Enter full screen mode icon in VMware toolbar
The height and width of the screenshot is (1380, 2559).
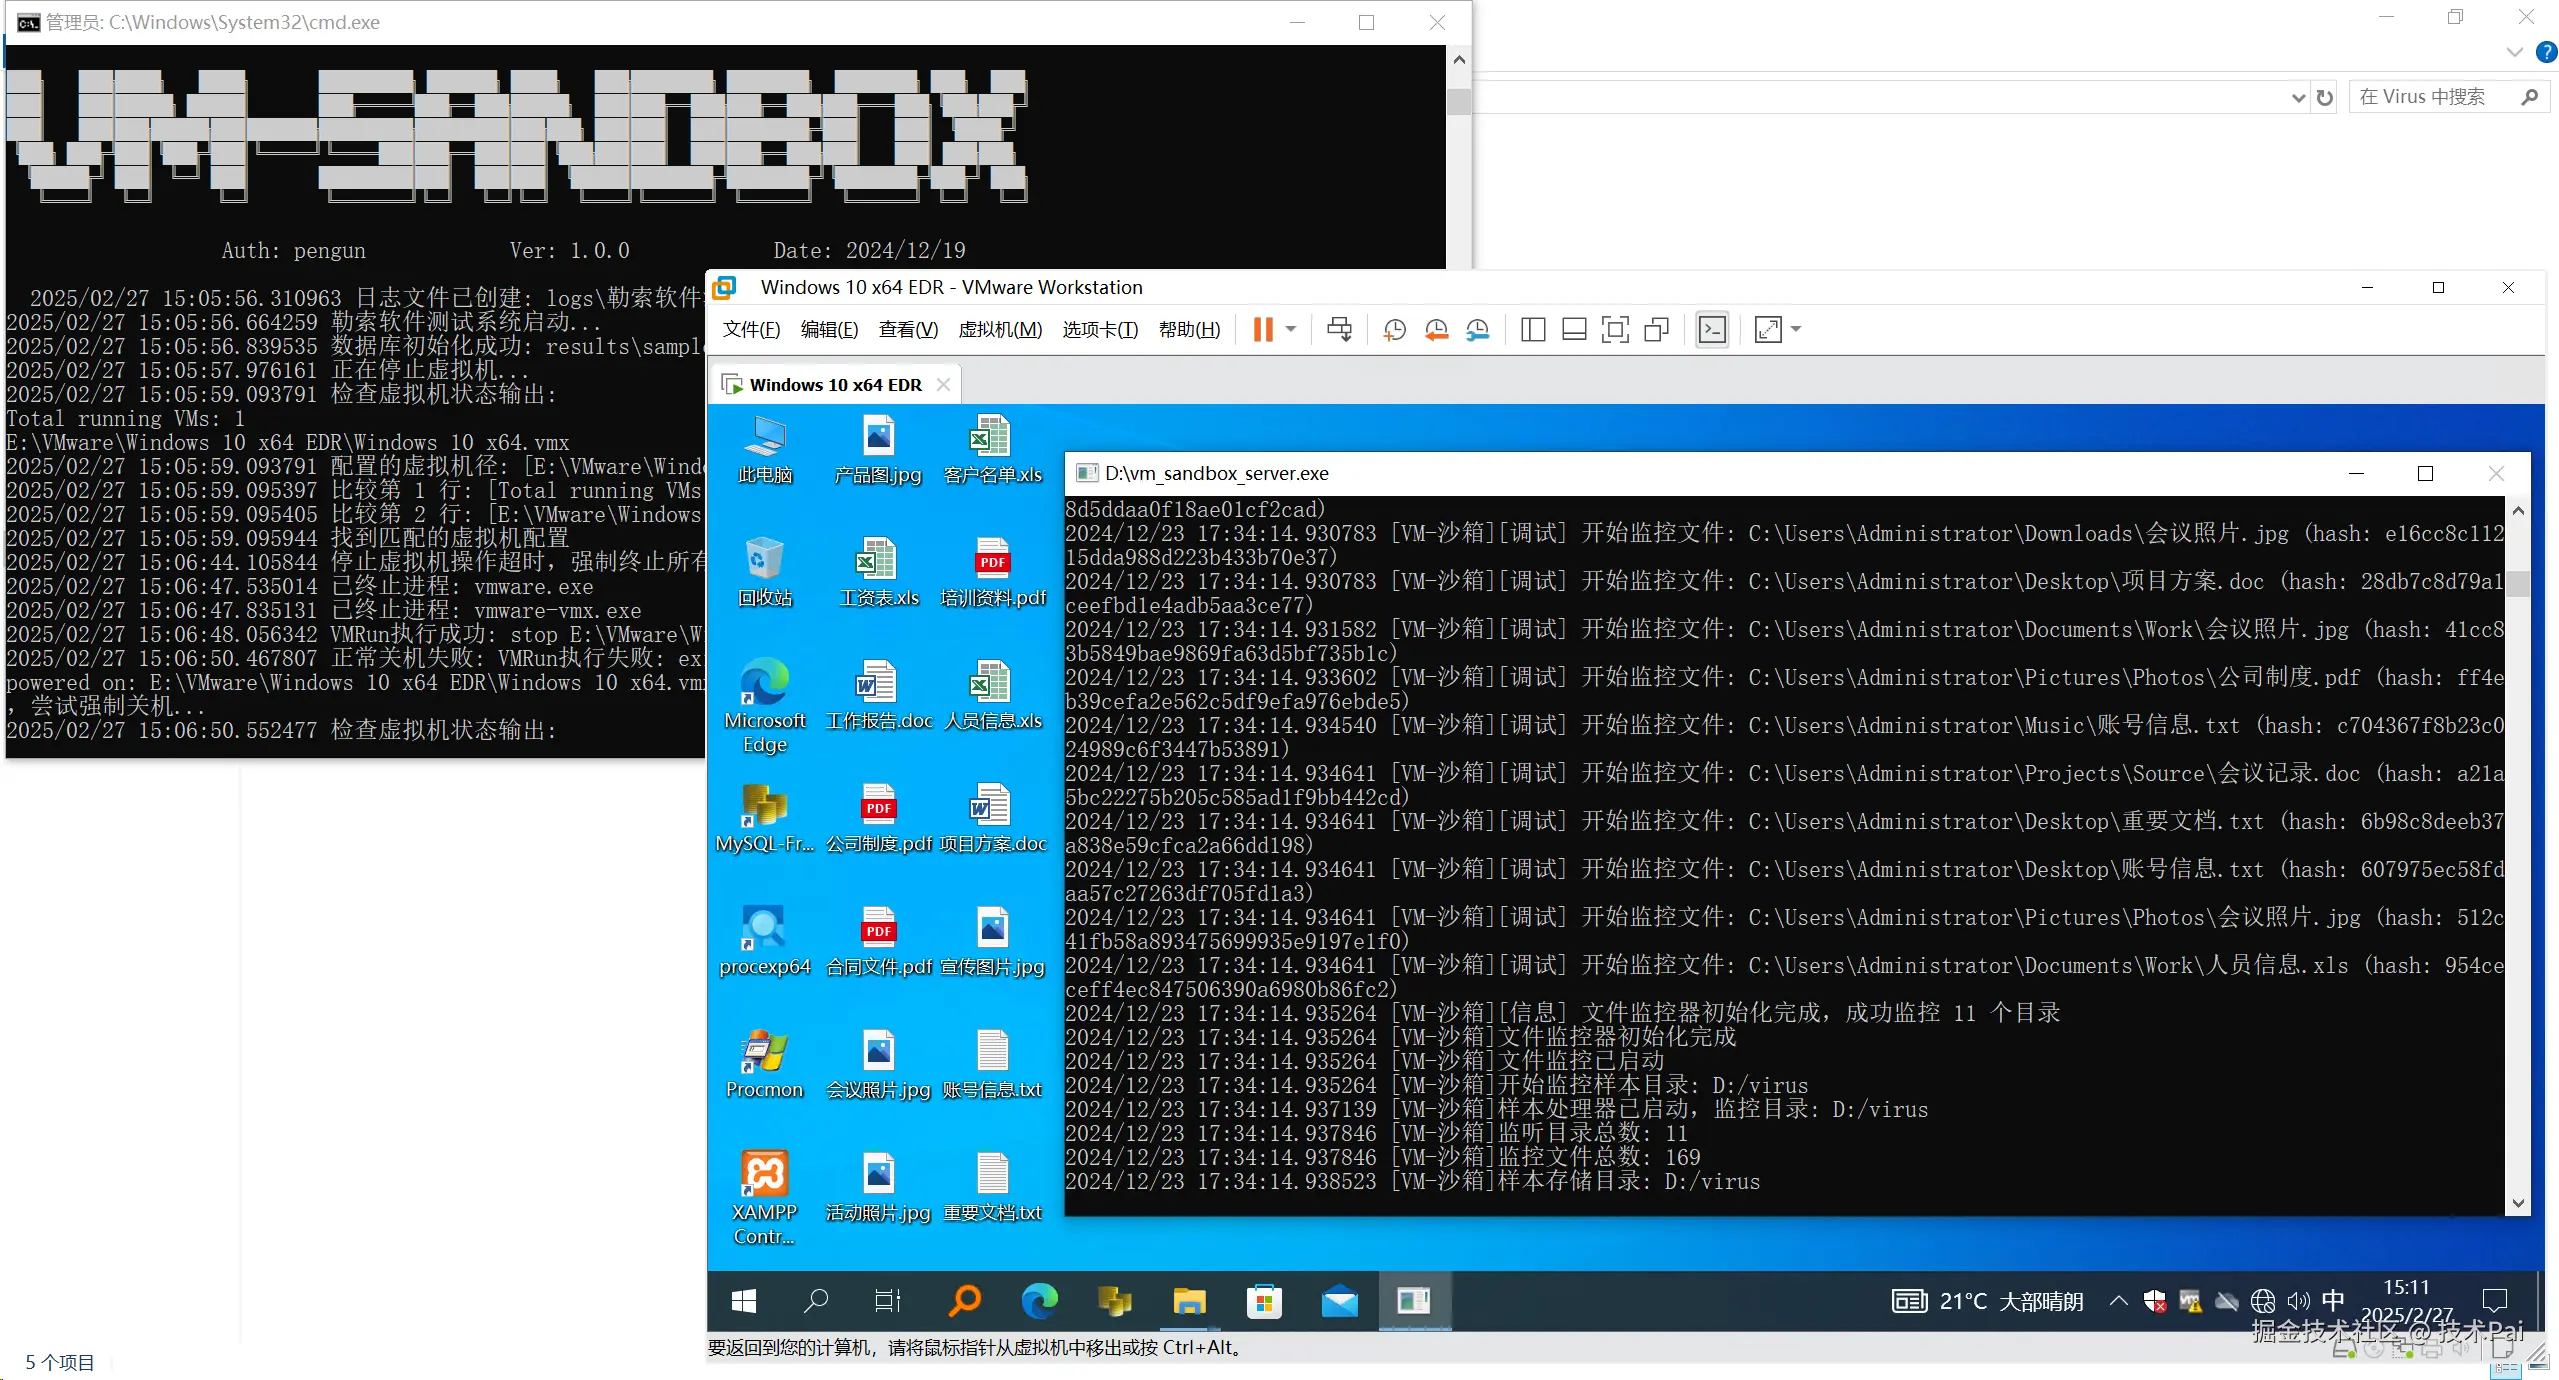[x=1614, y=330]
